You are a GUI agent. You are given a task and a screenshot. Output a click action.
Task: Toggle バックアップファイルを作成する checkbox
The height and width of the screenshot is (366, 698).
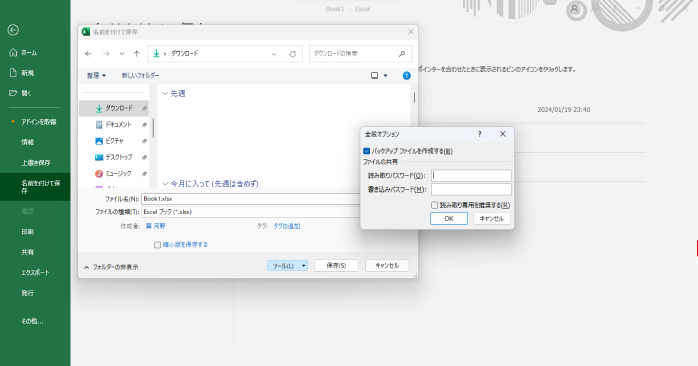[366, 151]
